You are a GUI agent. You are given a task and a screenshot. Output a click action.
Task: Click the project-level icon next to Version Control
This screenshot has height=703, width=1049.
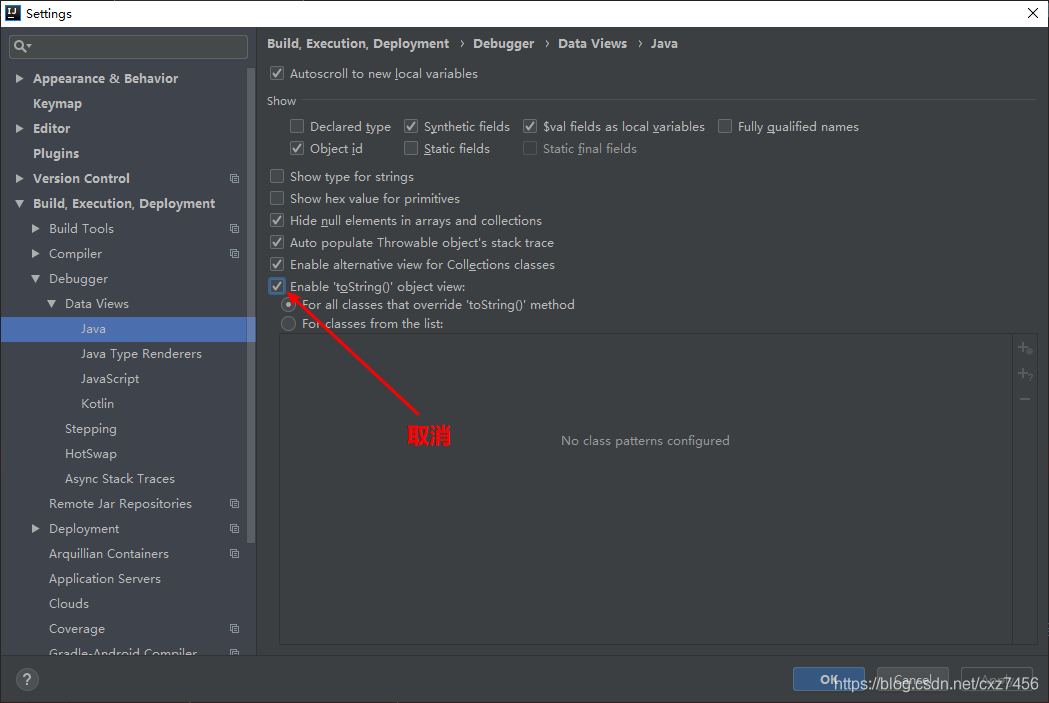234,179
